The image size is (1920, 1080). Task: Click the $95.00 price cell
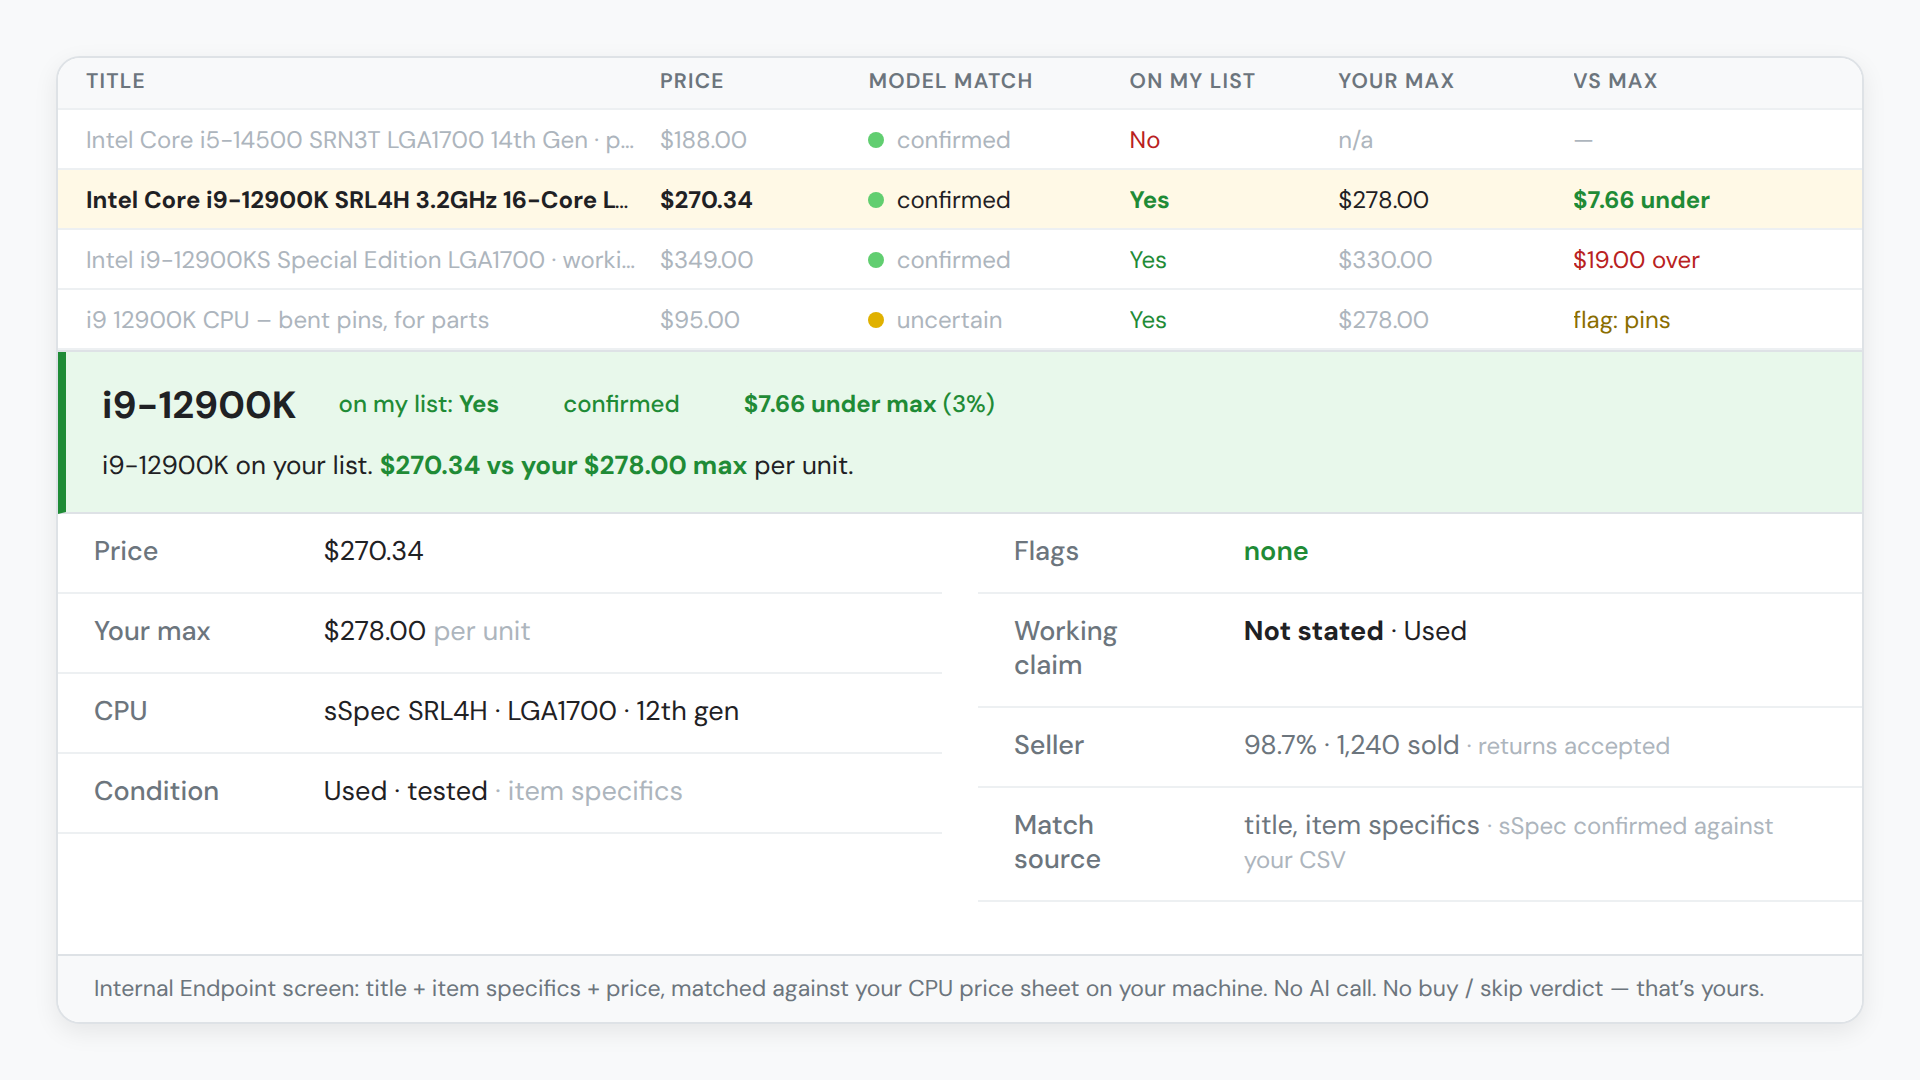700,320
